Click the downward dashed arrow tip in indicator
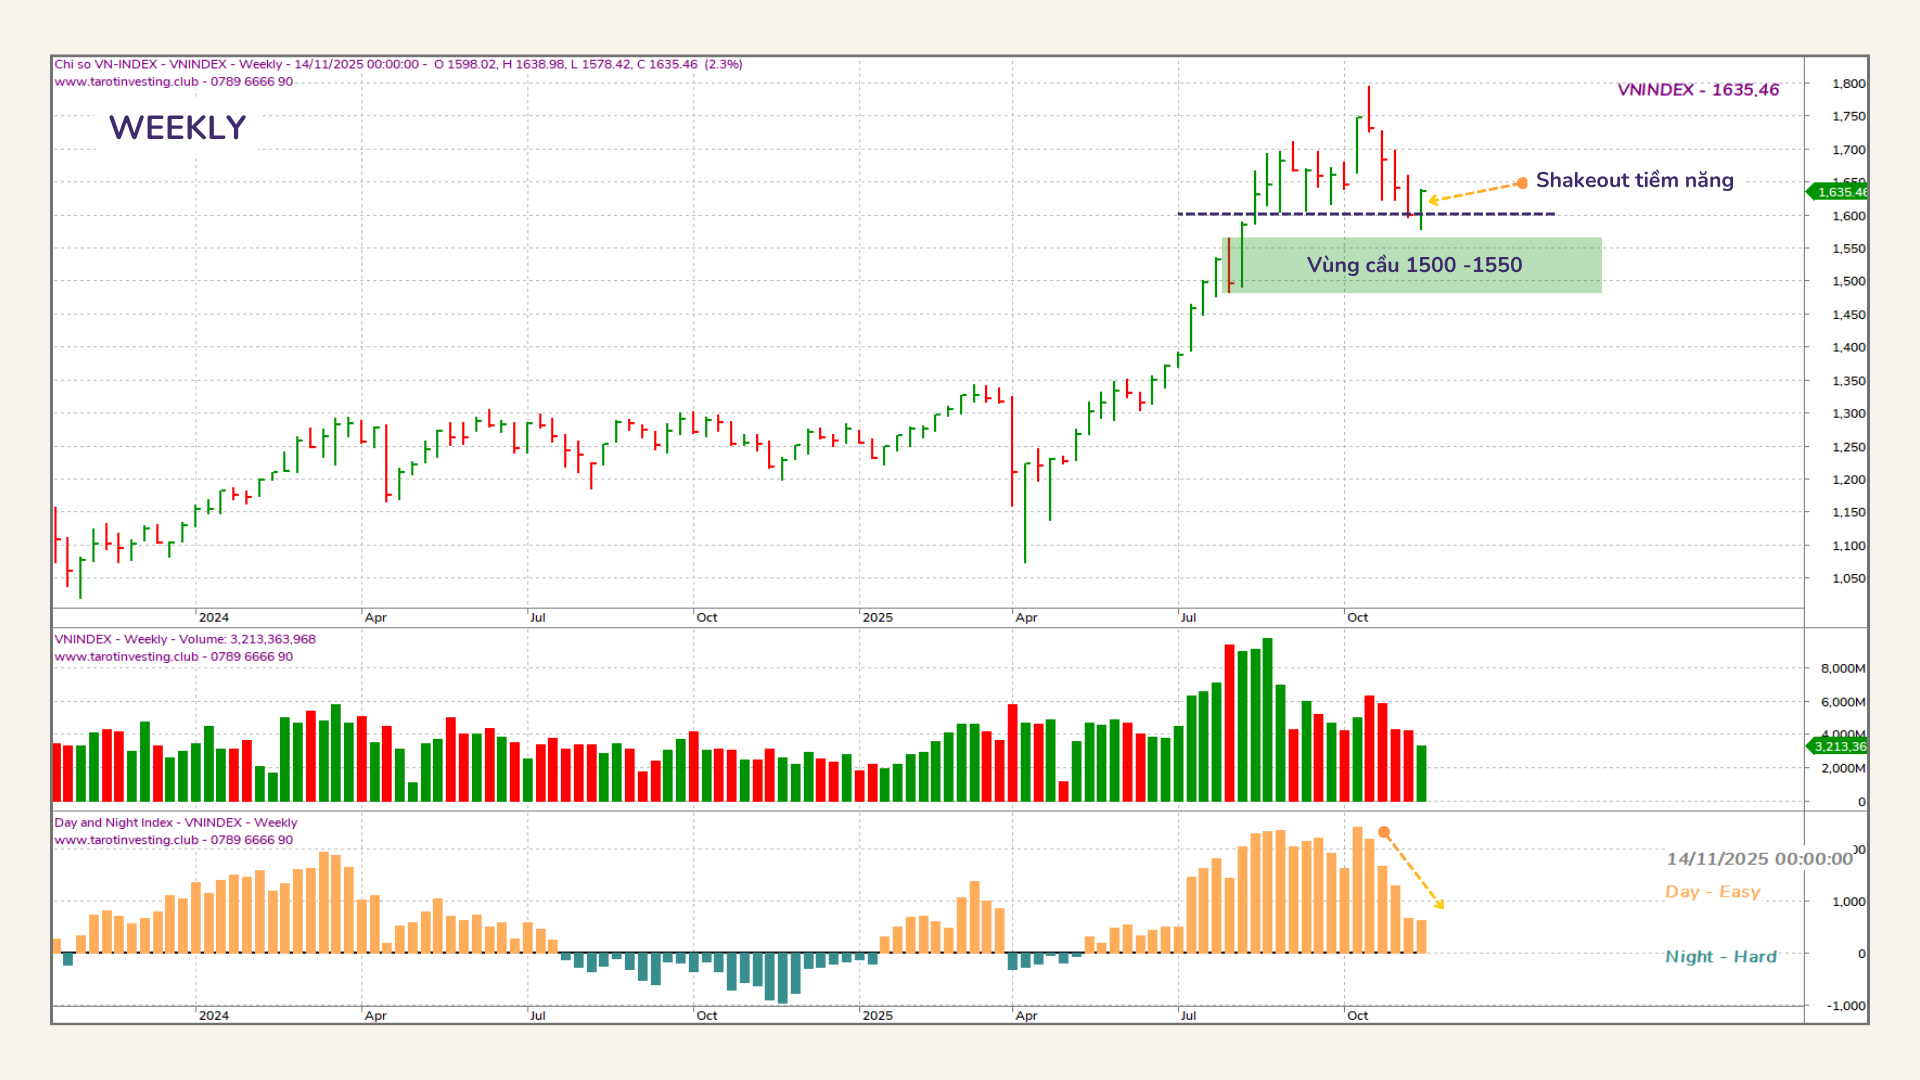The height and width of the screenshot is (1080, 1920). click(1441, 906)
